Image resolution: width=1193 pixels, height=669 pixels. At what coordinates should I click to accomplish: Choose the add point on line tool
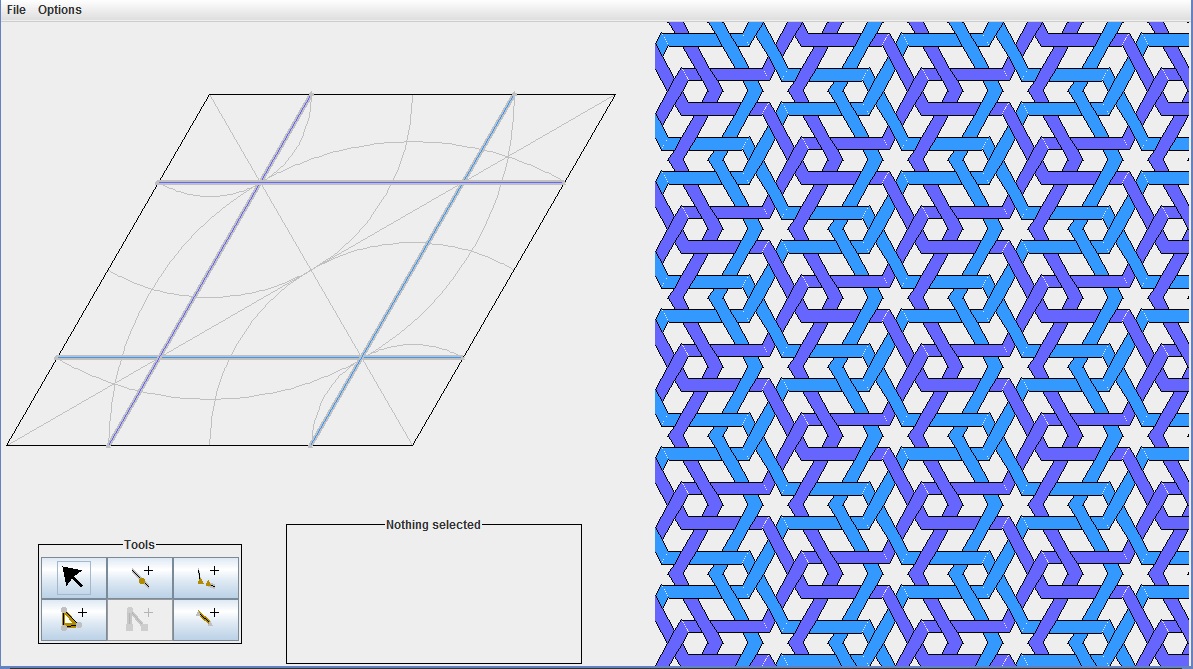[x=140, y=578]
